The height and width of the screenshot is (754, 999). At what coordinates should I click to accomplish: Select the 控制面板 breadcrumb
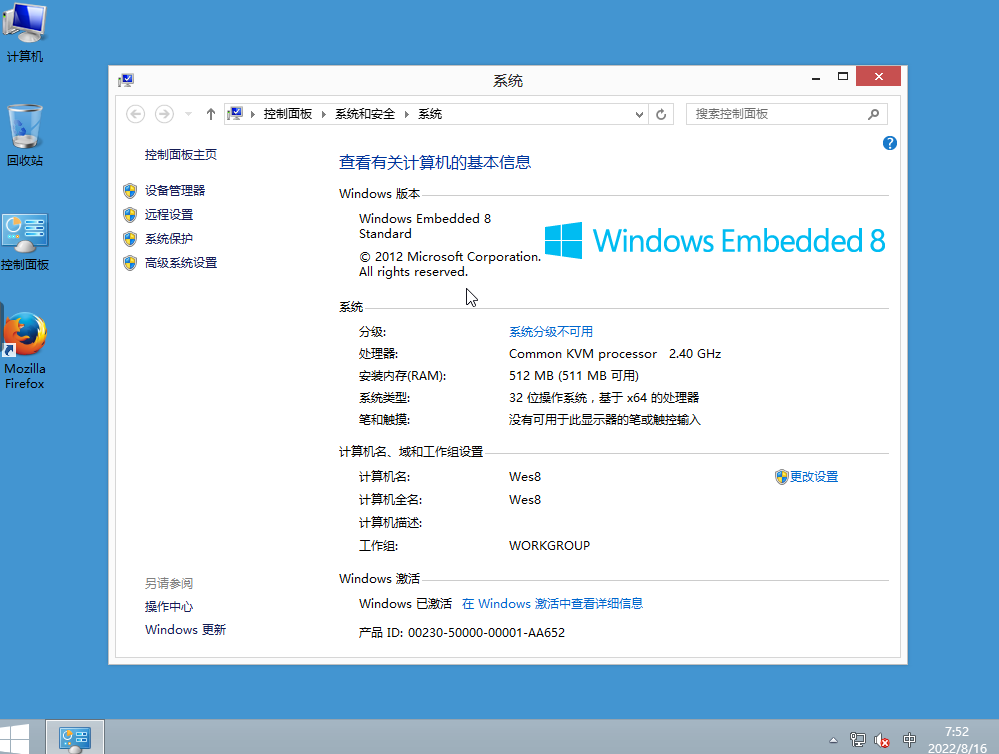click(288, 114)
